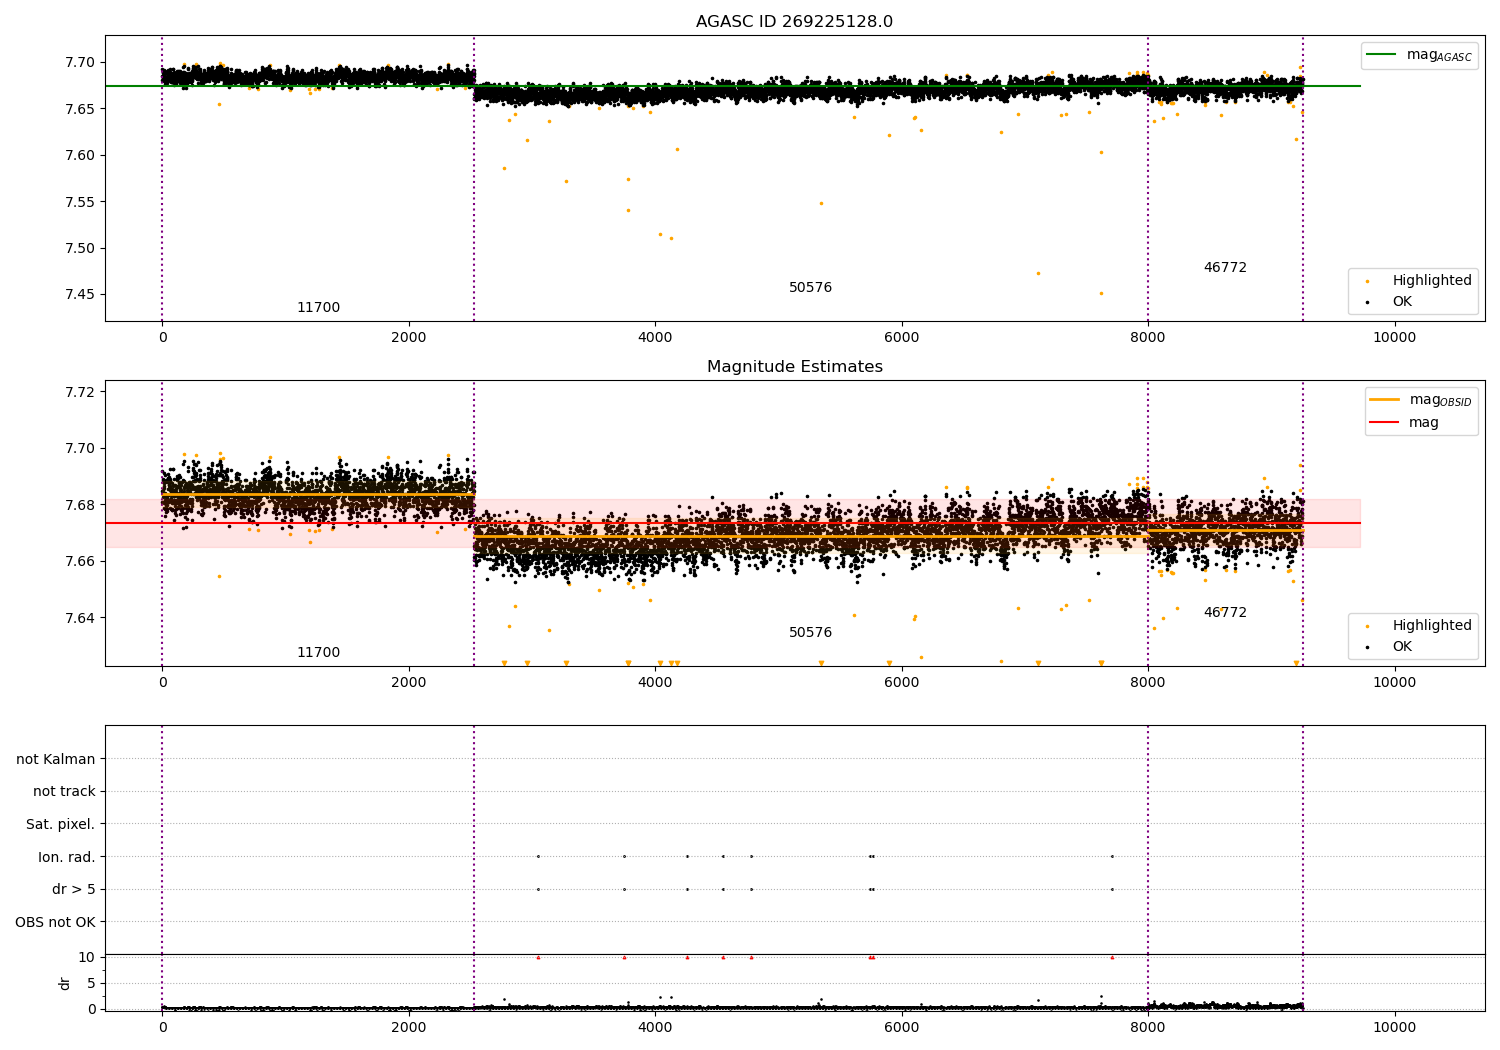Screen dimensions: 1500x1050
Task: Click the plot title AGASC ID 269225128.0
Action: pyautogui.click(x=794, y=22)
